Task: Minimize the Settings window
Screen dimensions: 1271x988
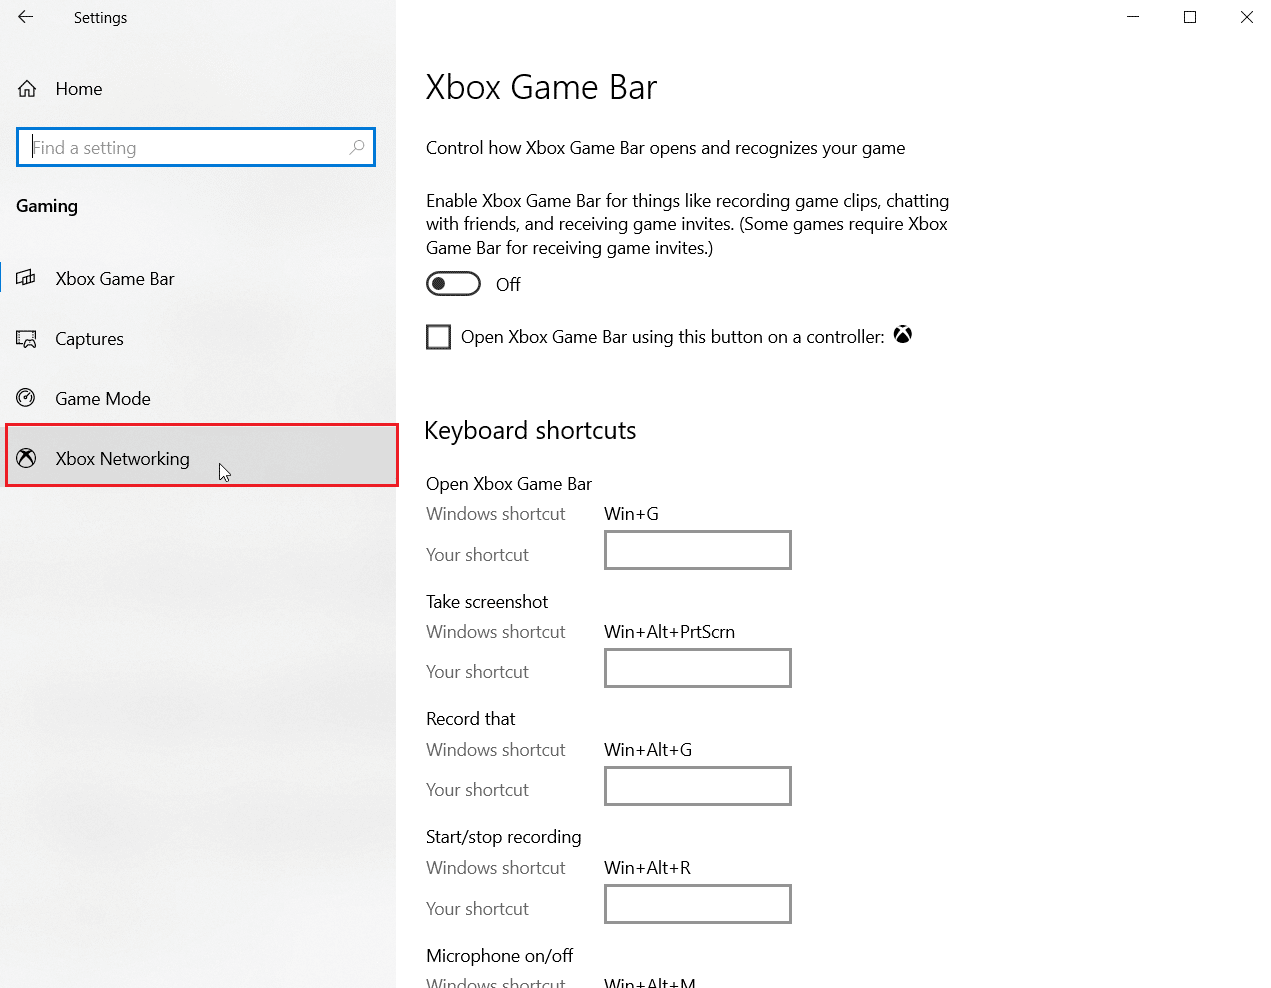Action: coord(1133,17)
